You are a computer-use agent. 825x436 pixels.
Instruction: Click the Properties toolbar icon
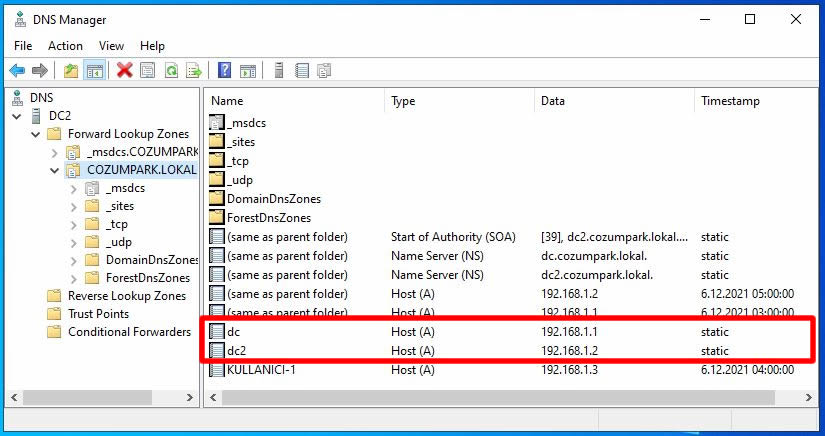(x=148, y=70)
